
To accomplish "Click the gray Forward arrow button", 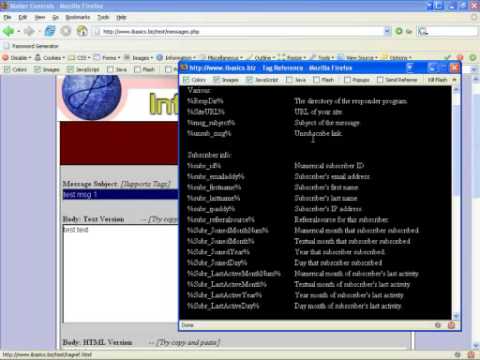I will click(x=29, y=31).
